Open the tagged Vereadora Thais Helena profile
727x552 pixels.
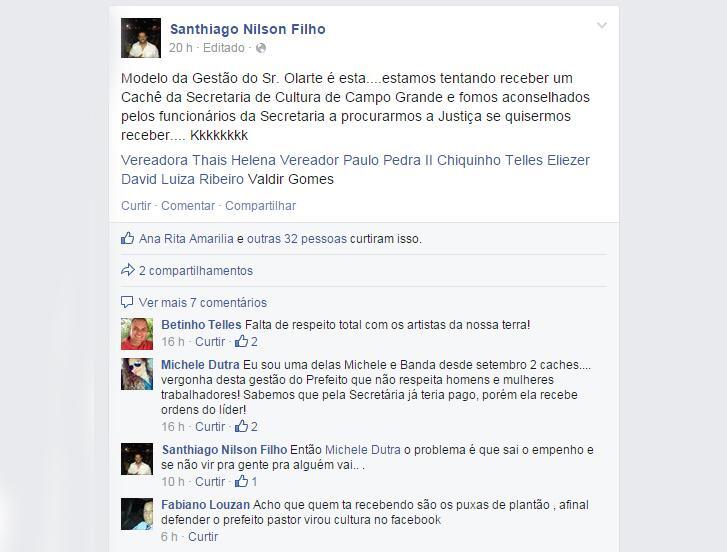point(198,160)
